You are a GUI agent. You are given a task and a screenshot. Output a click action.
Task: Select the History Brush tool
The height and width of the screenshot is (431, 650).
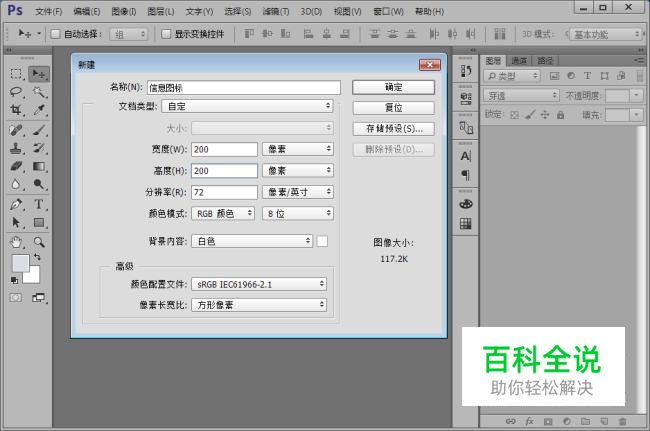39,148
